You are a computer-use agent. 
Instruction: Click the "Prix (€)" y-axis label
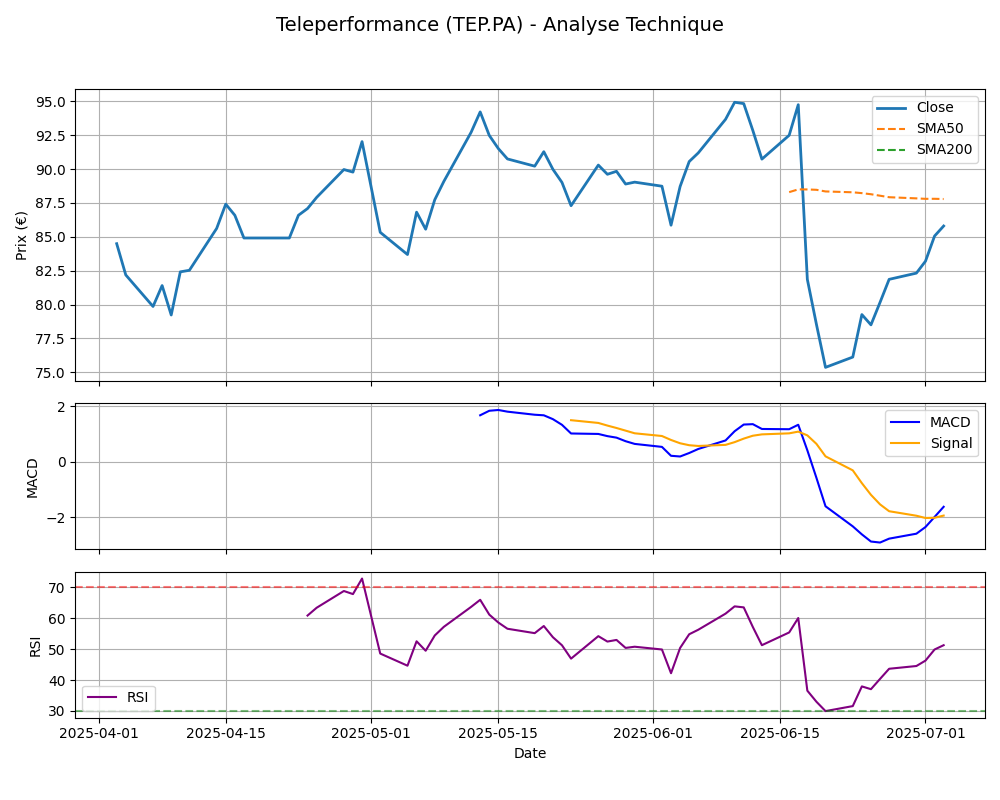(x=22, y=235)
